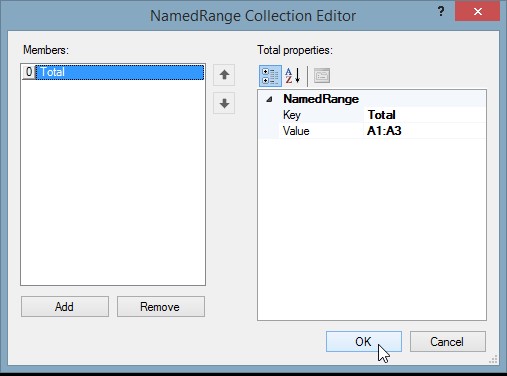Click the Key property label
507x376 pixels.
click(x=292, y=115)
